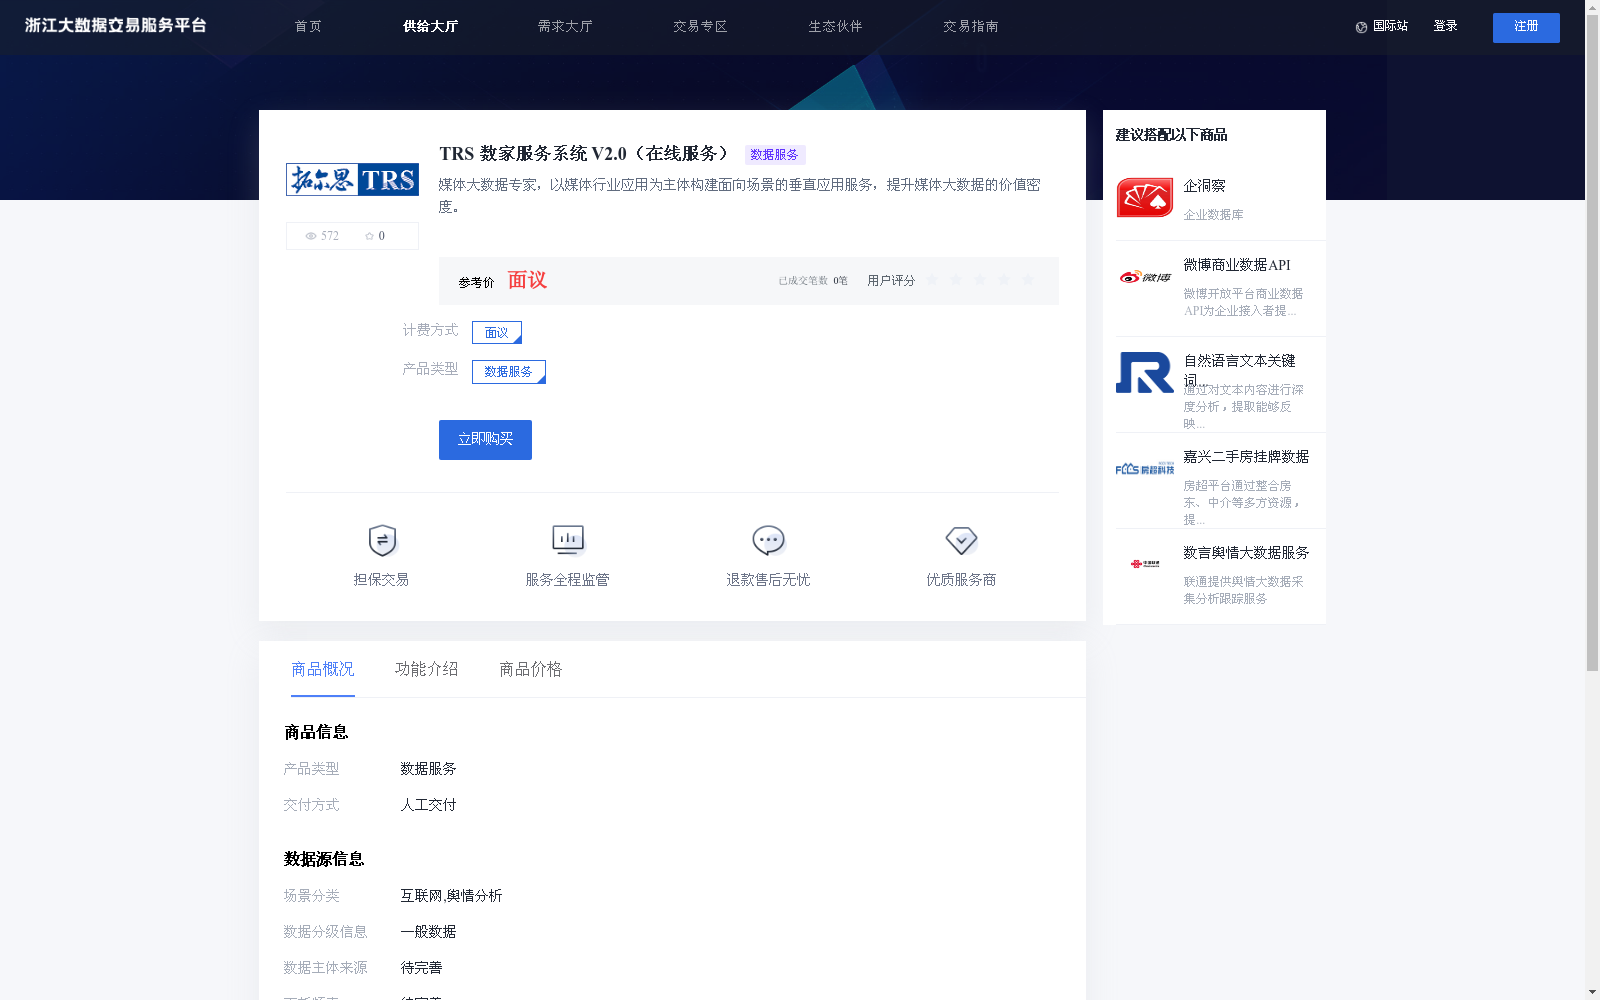Click the scrollbar down arrow
The height and width of the screenshot is (1000, 1600).
1592,993
